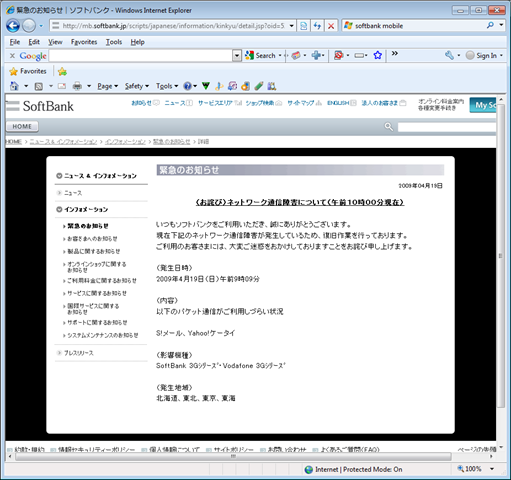Open the Tools menu in menu bar
The height and width of the screenshot is (480, 511).
[x=114, y=42]
